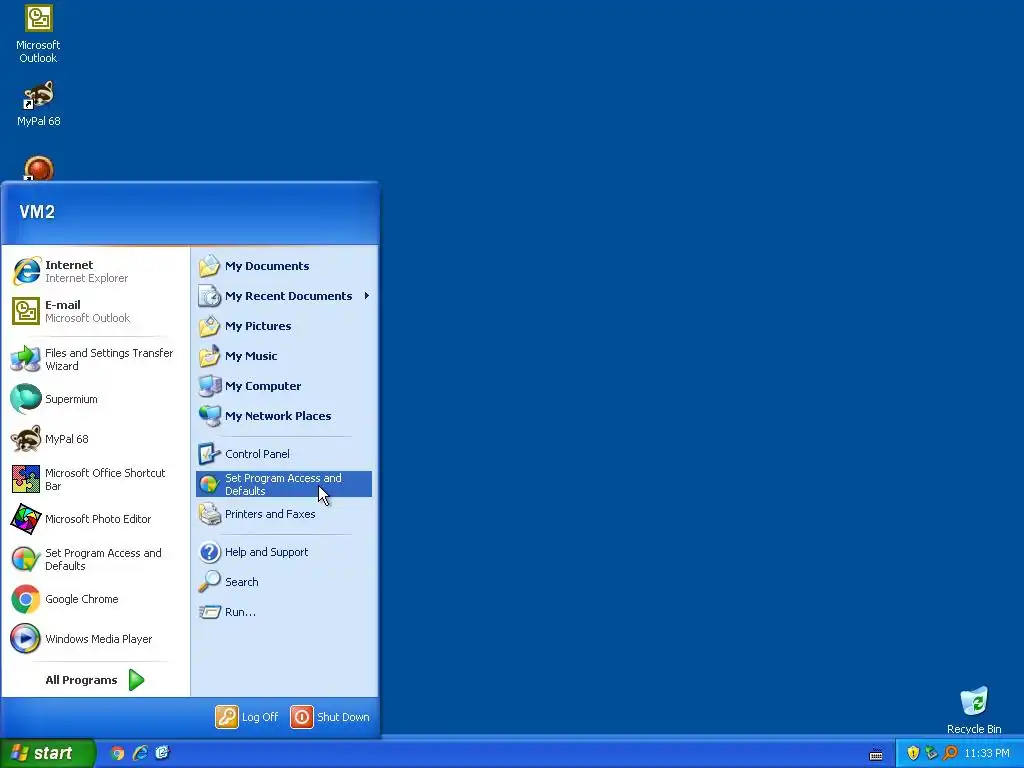Screen dimensions: 1024x768
Task: Launch Supermium browser from Start menu
Action: [95, 399]
